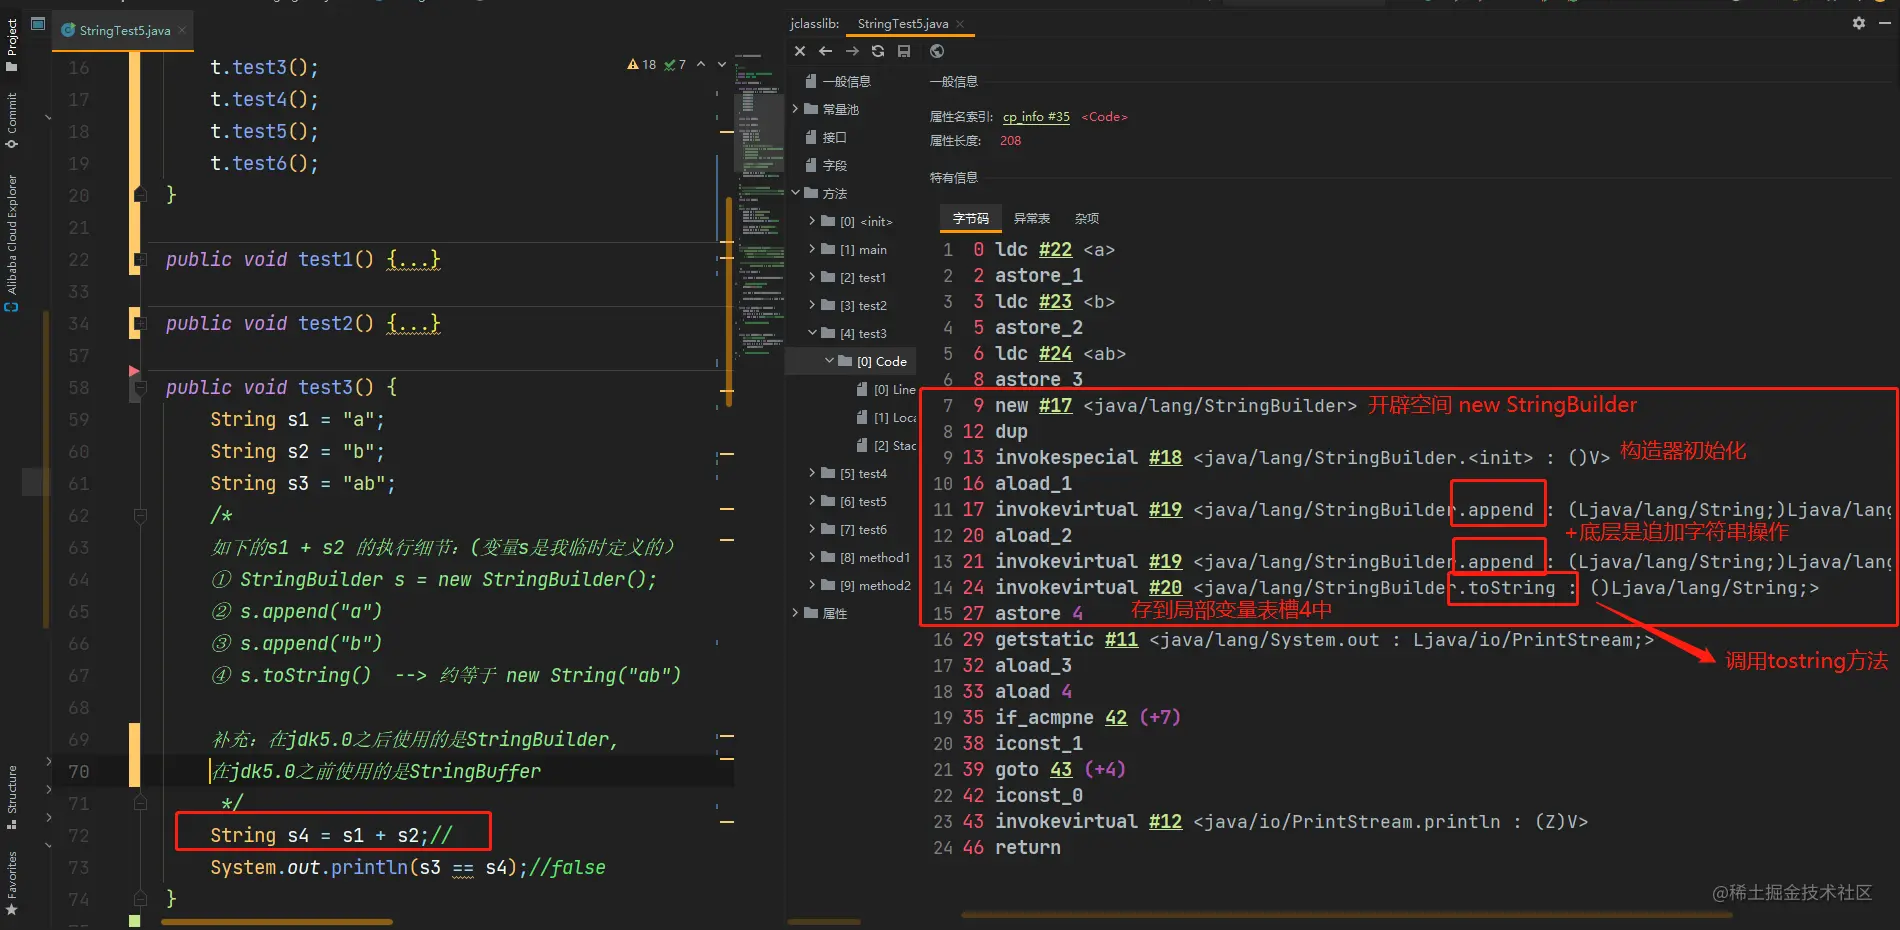1900x930 pixels.
Task: Save the class file via the floppy icon
Action: pyautogui.click(x=904, y=51)
